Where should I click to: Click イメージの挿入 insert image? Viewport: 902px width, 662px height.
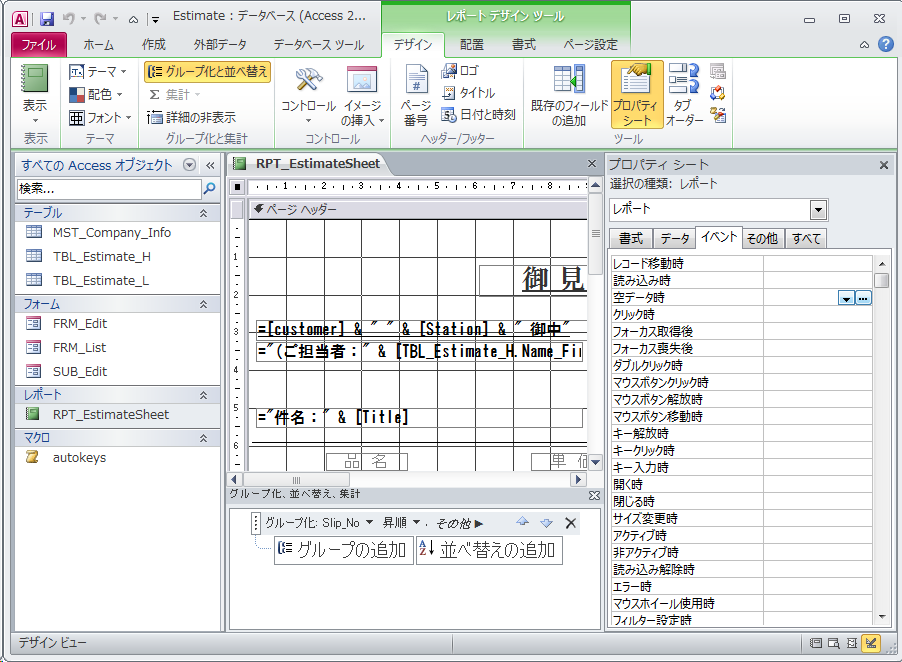pos(362,95)
